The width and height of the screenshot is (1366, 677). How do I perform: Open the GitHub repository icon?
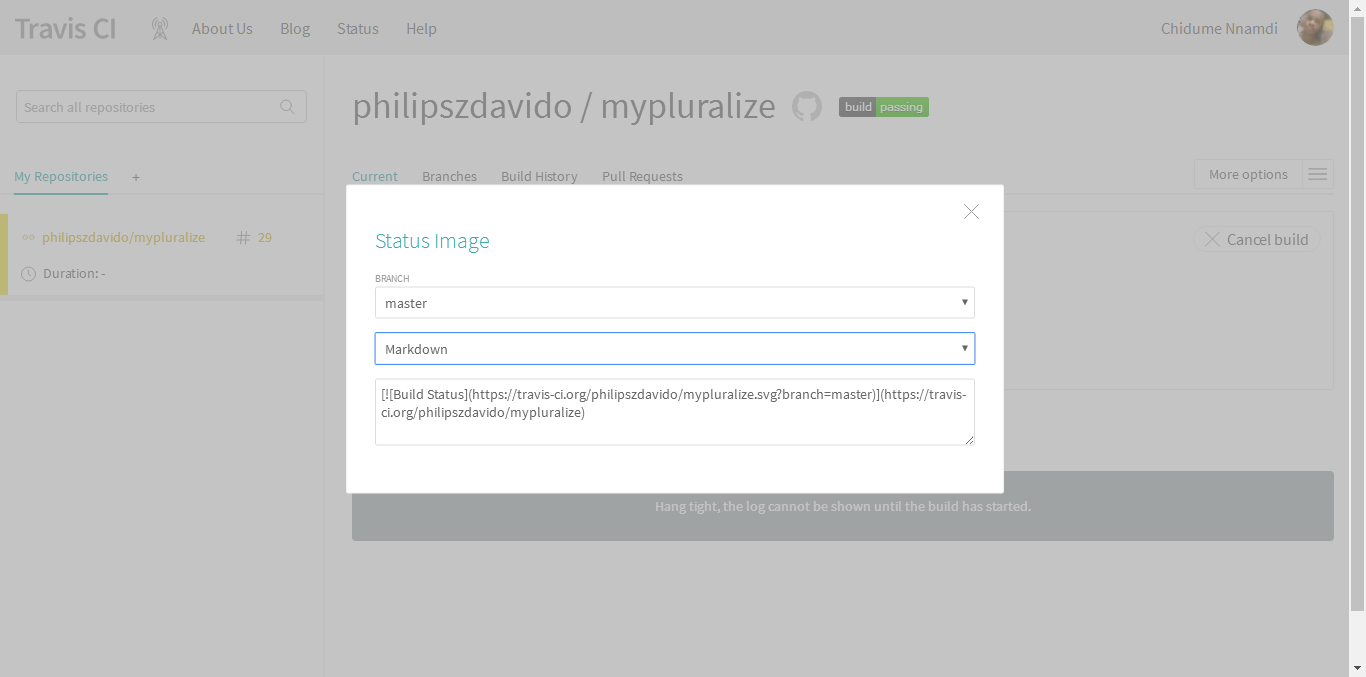pyautogui.click(x=807, y=107)
